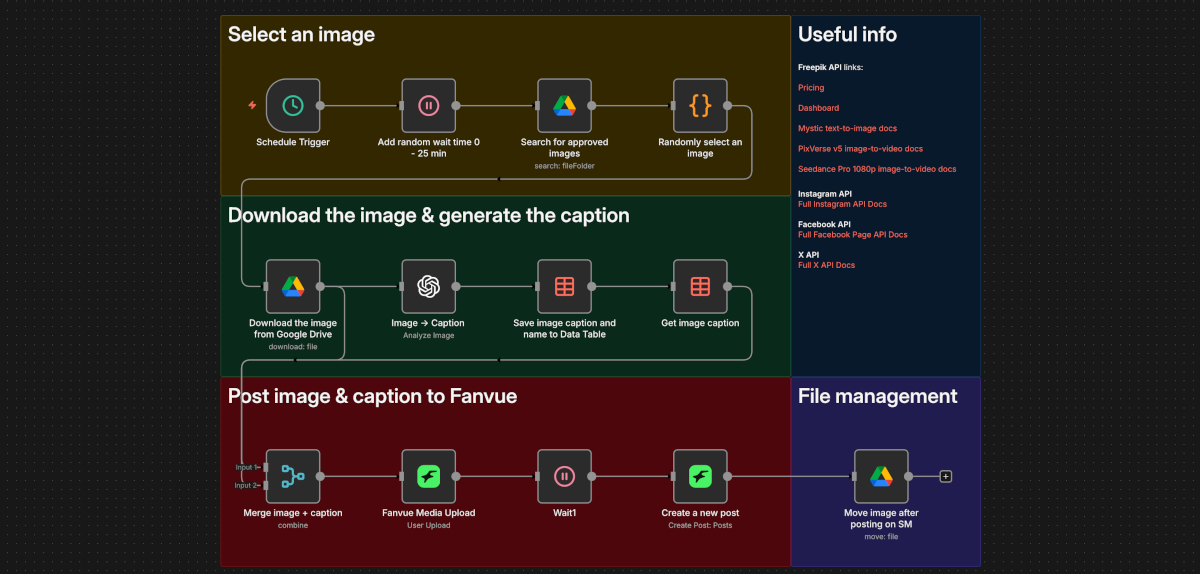The image size is (1200, 574).
Task: Click the search: fileFolder subtitle text
Action: [564, 166]
